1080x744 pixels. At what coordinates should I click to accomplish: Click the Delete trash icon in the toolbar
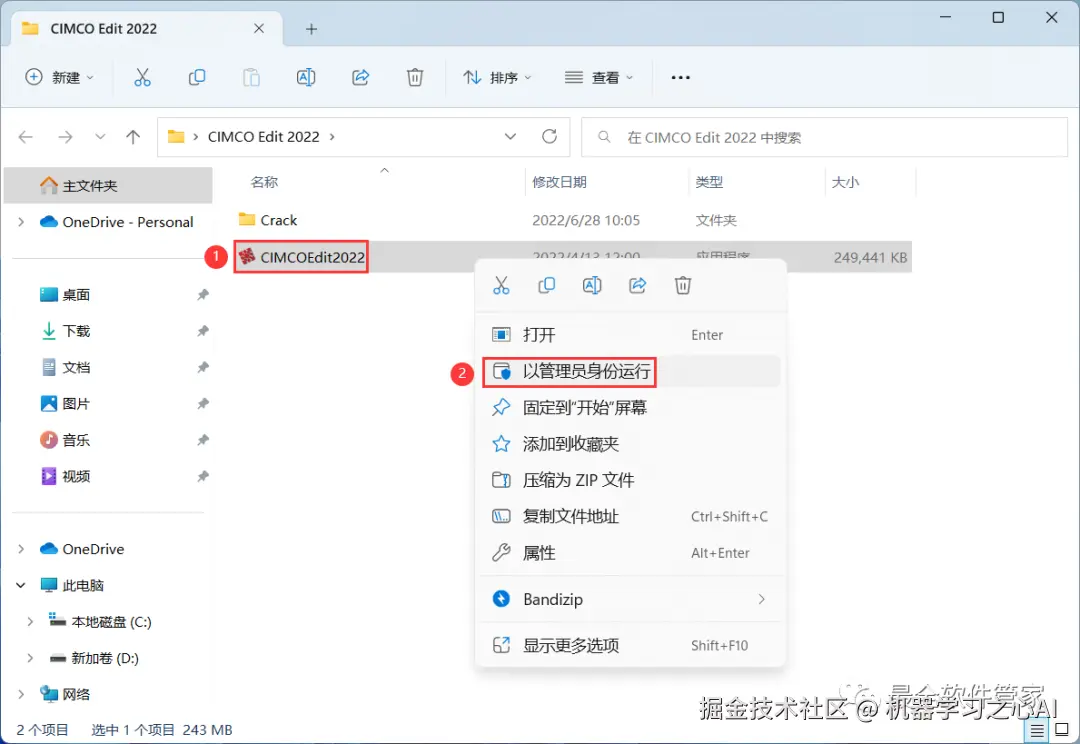click(x=415, y=77)
